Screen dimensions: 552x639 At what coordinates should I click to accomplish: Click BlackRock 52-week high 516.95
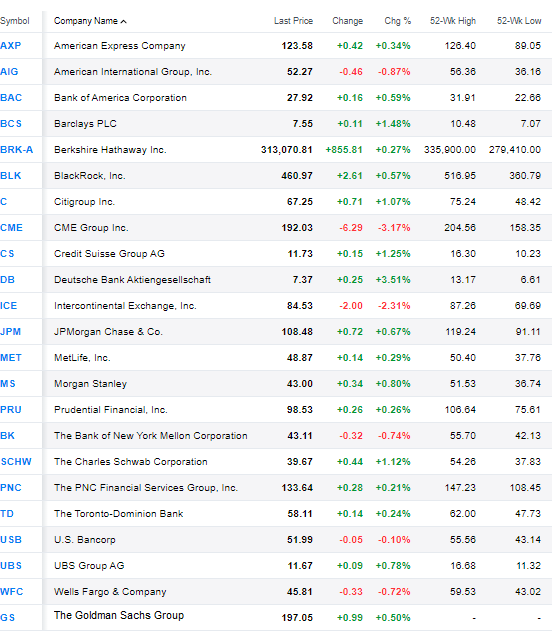pos(460,176)
